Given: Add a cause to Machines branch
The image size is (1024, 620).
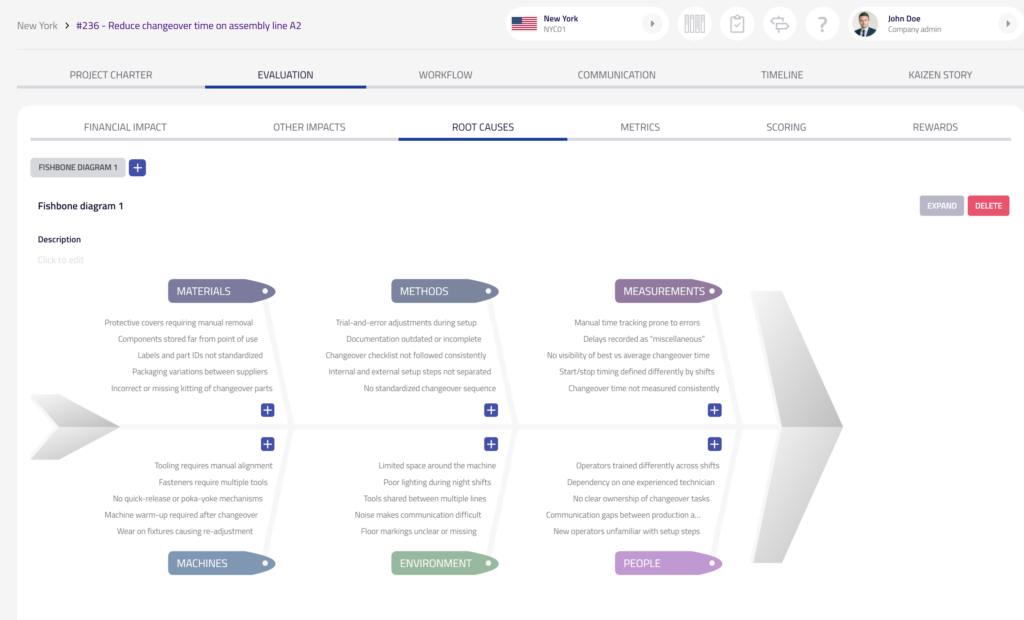Looking at the screenshot, I should 267,444.
